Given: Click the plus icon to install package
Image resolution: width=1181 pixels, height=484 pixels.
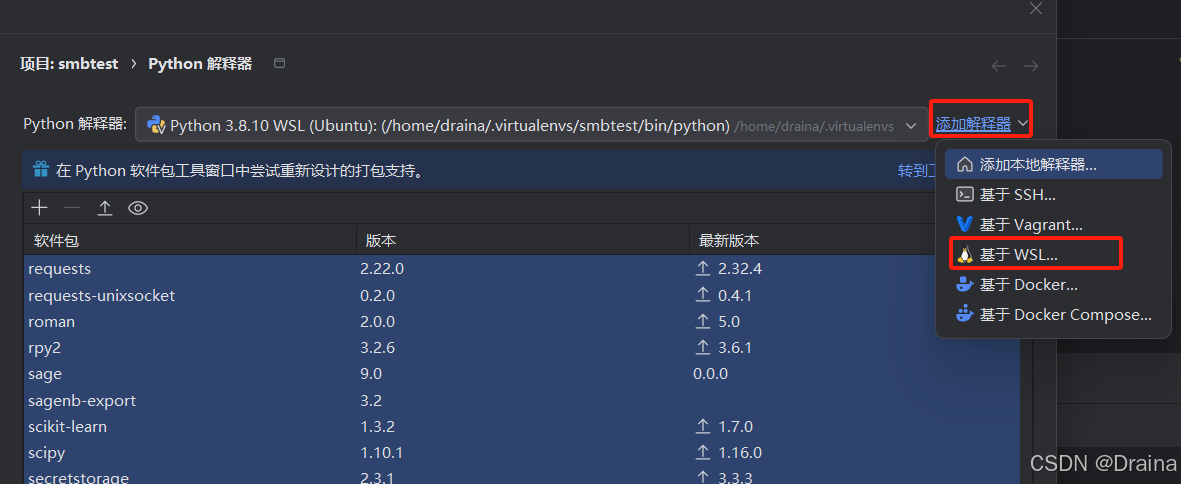Looking at the screenshot, I should 39,208.
